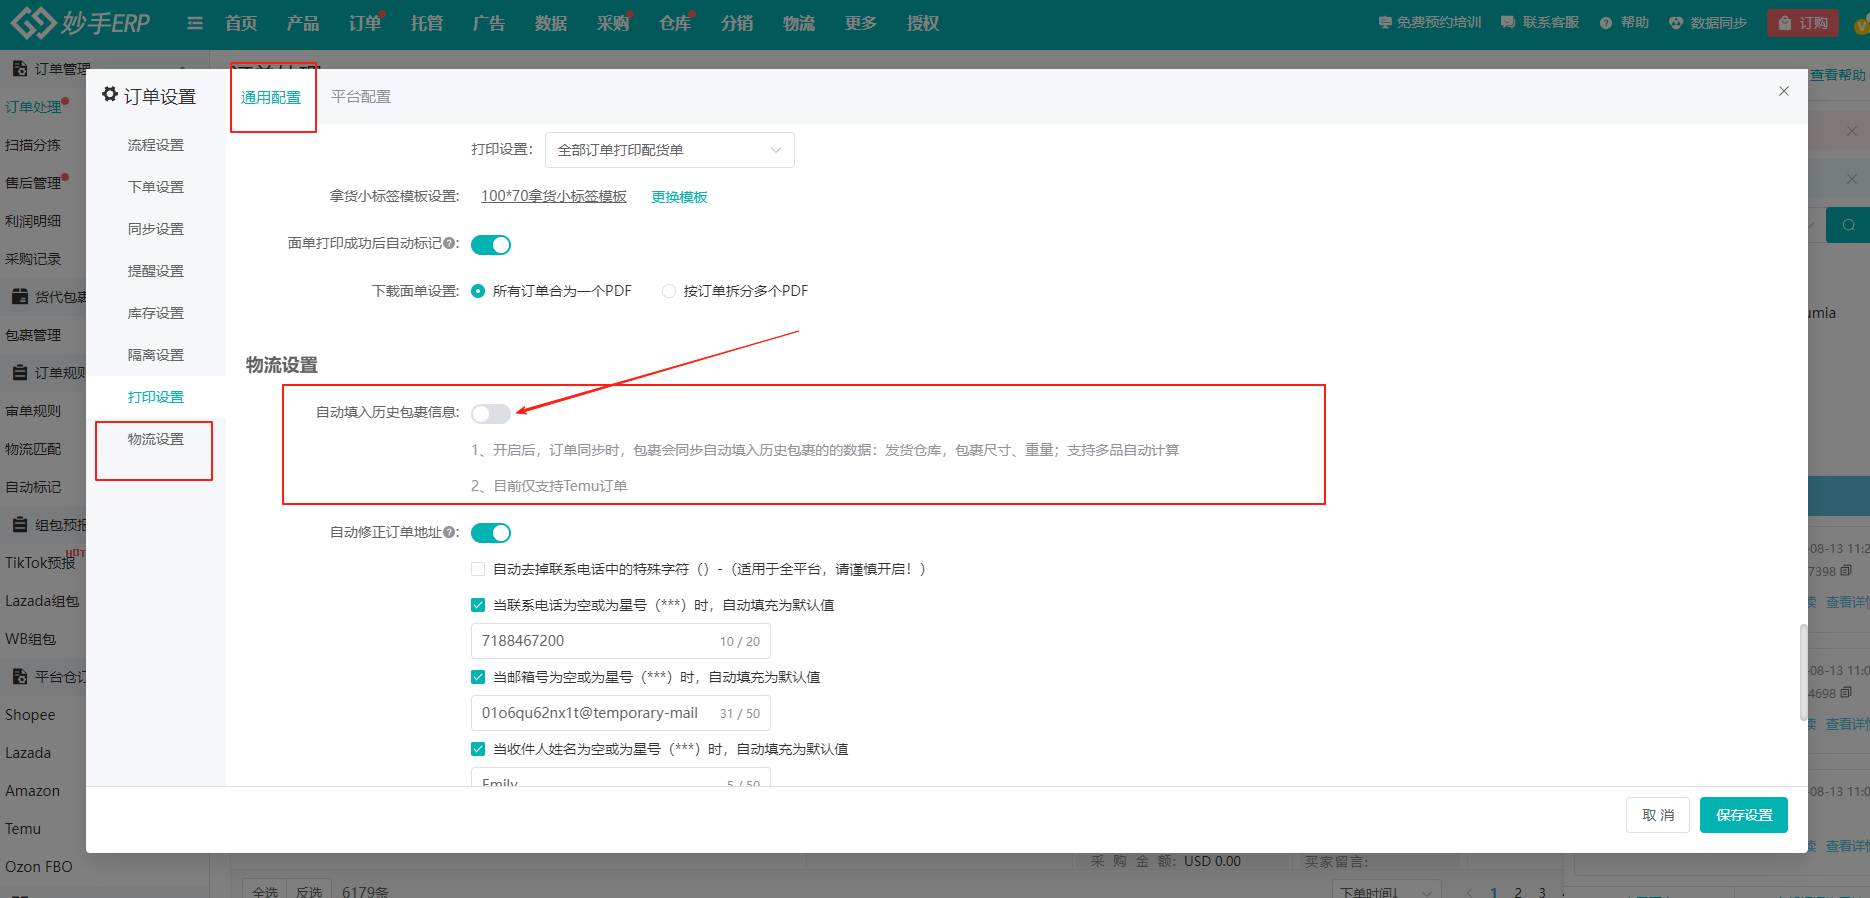Viewport: 1870px width, 898px height.
Task: Uncheck 当联系电话为空或为星号 checkbox
Action: click(x=478, y=605)
